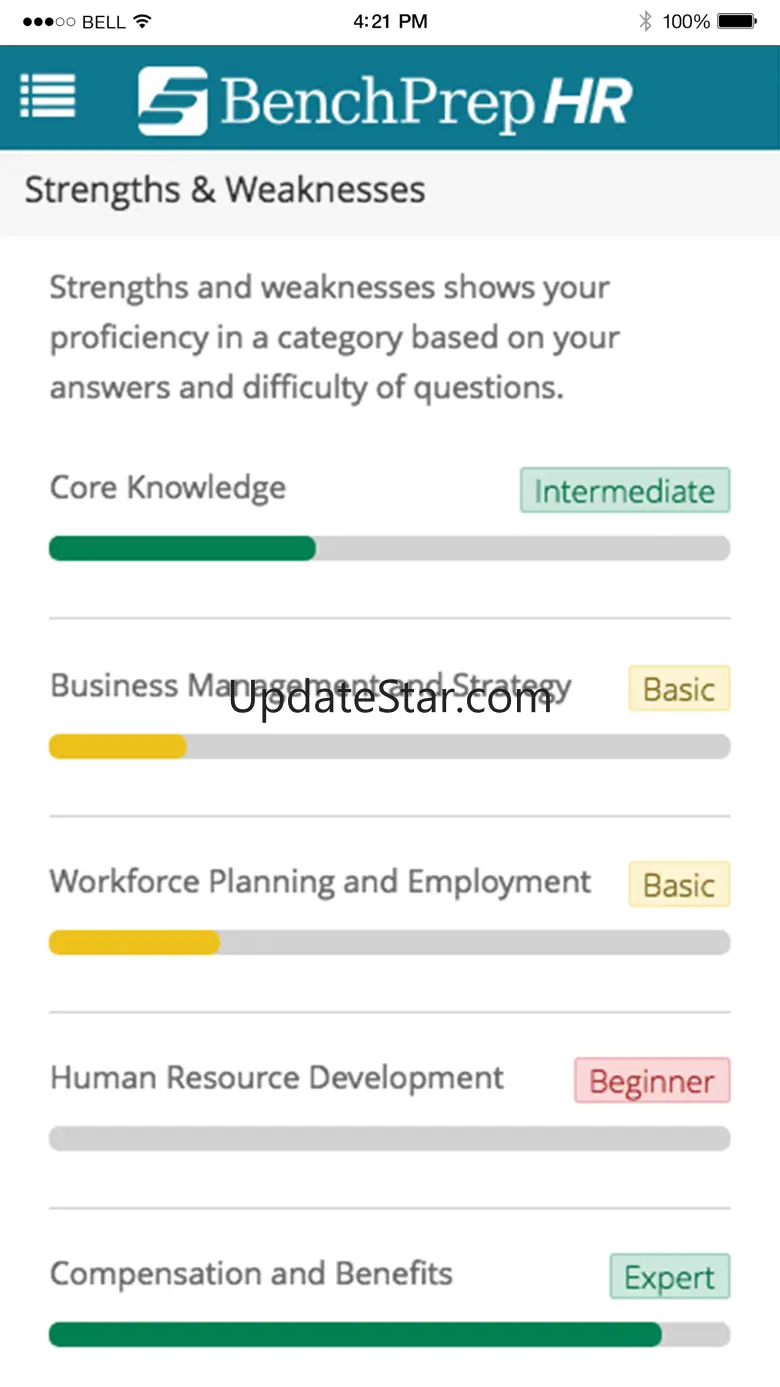Viewport: 780px width, 1387px height.
Task: Click the Compensation and Benefits progress bar
Action: point(389,1334)
